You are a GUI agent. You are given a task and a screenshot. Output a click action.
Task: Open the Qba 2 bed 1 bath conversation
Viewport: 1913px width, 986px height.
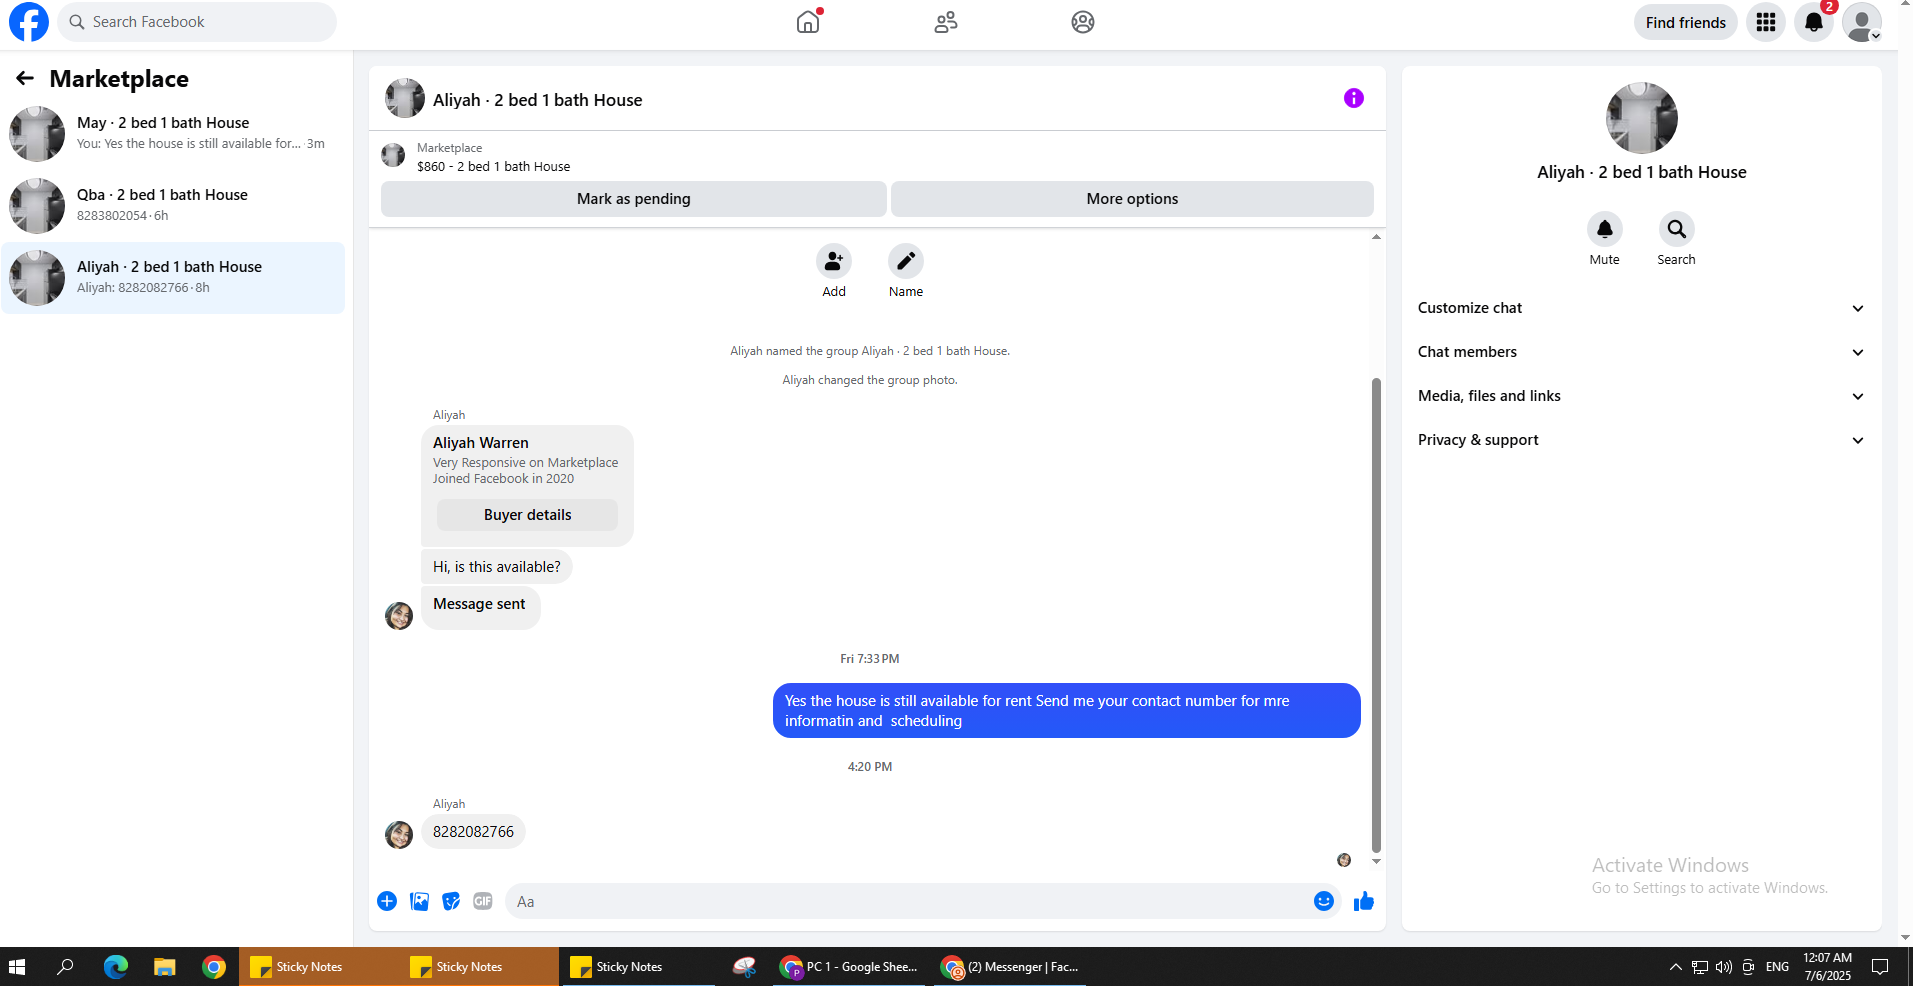click(173, 206)
